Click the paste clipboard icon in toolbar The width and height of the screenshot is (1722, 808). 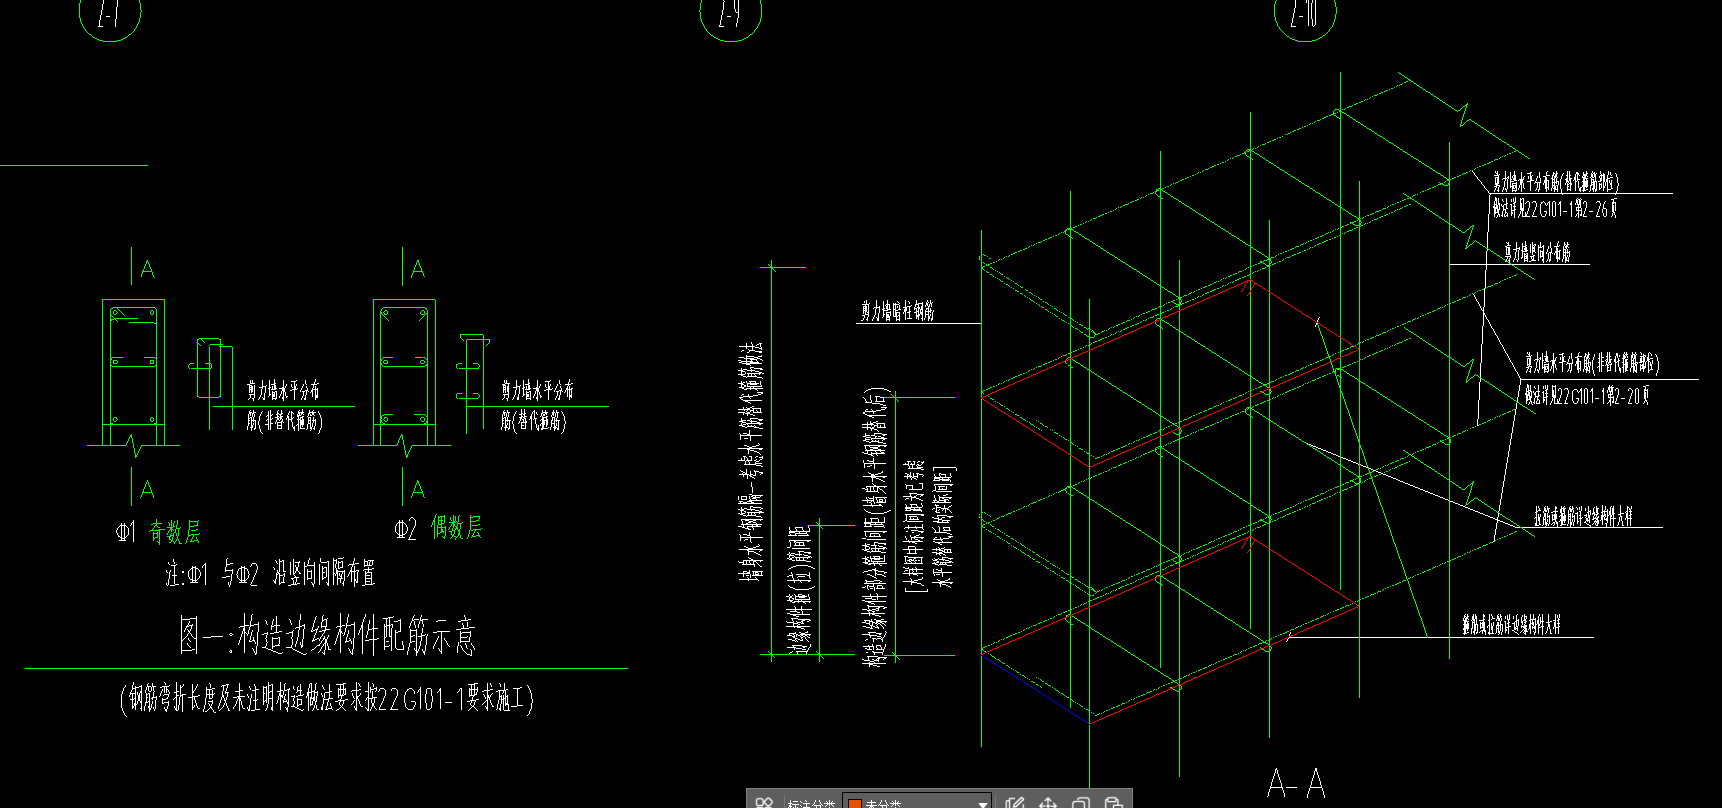pyautogui.click(x=1113, y=802)
